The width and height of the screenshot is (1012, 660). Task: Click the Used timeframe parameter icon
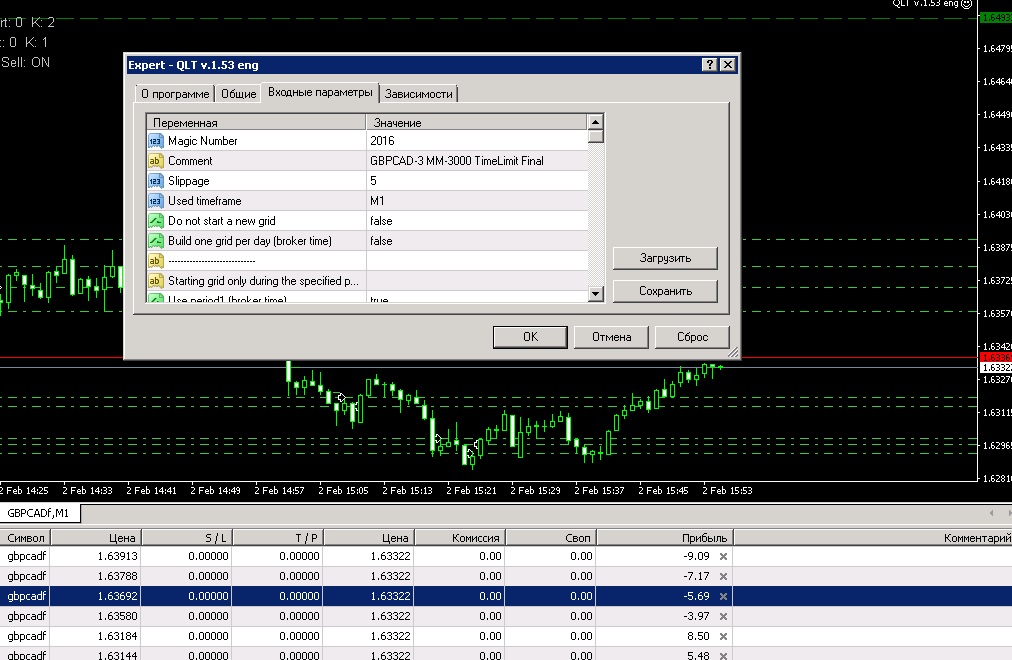click(x=156, y=201)
